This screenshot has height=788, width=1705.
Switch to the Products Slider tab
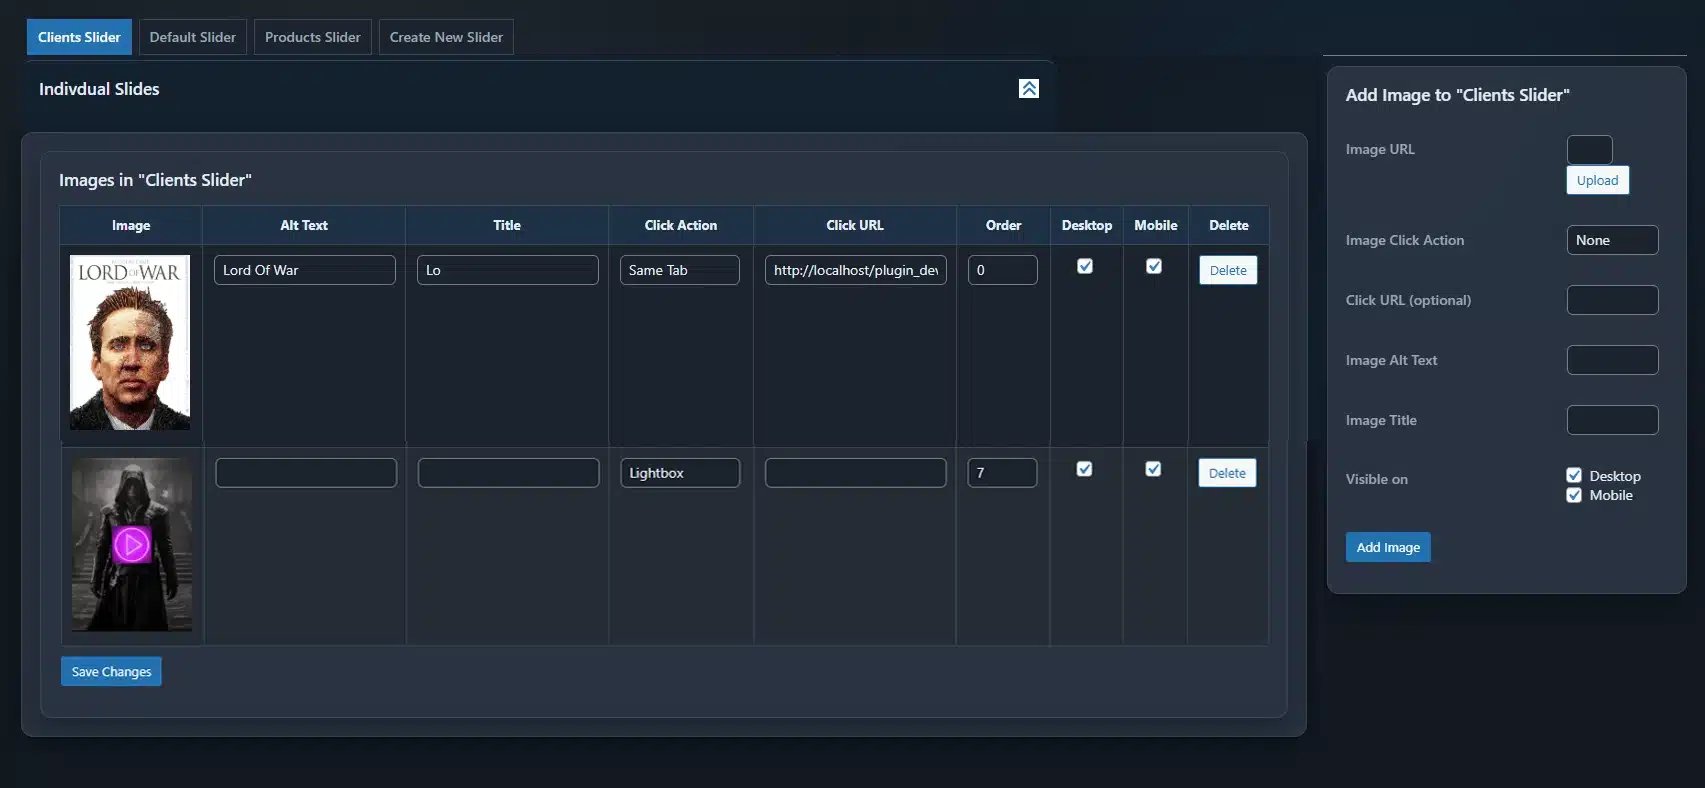[x=312, y=37]
